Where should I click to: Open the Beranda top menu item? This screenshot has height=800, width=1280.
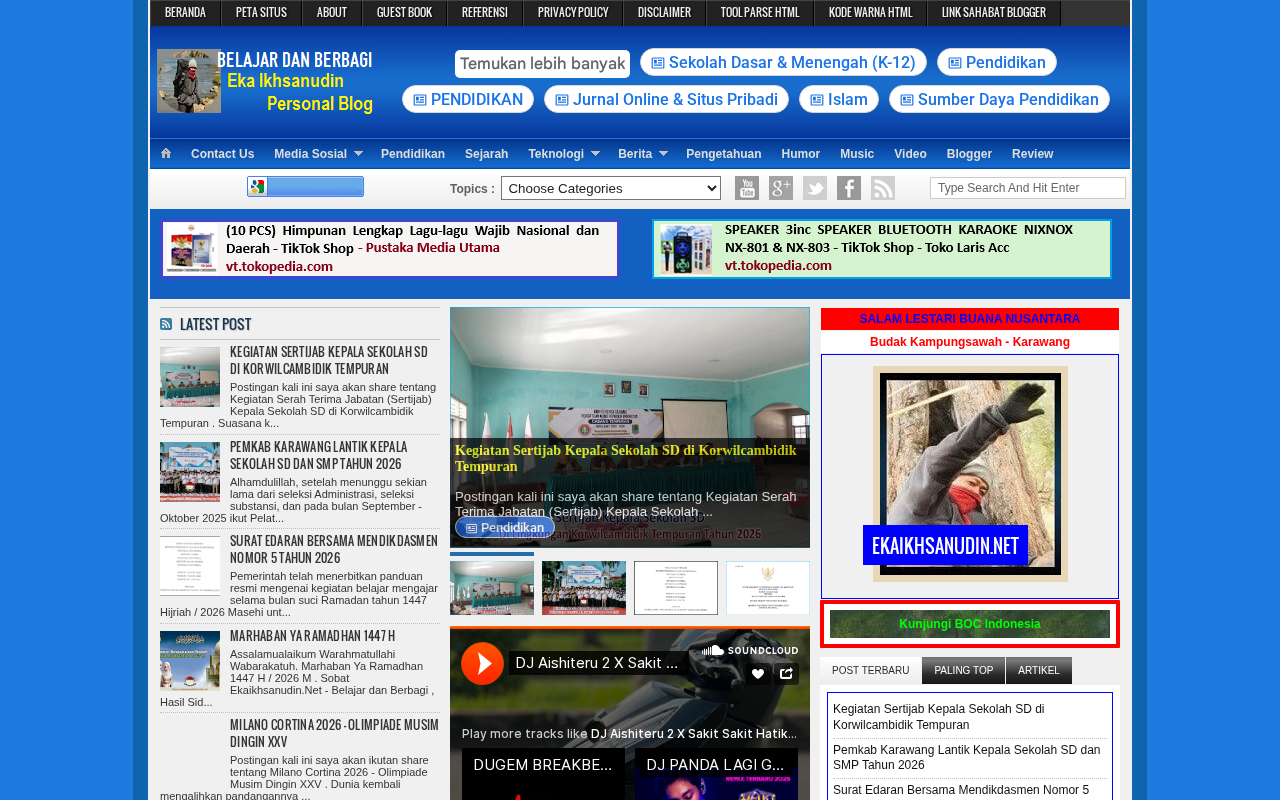tap(185, 13)
